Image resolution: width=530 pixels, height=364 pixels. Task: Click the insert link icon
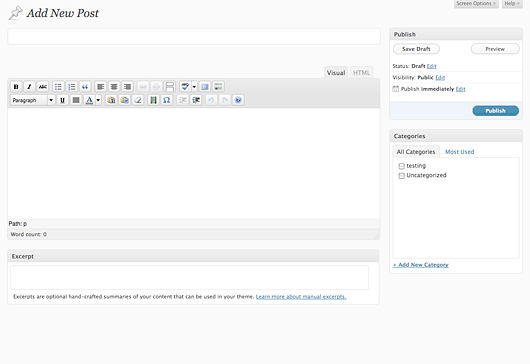[143, 87]
